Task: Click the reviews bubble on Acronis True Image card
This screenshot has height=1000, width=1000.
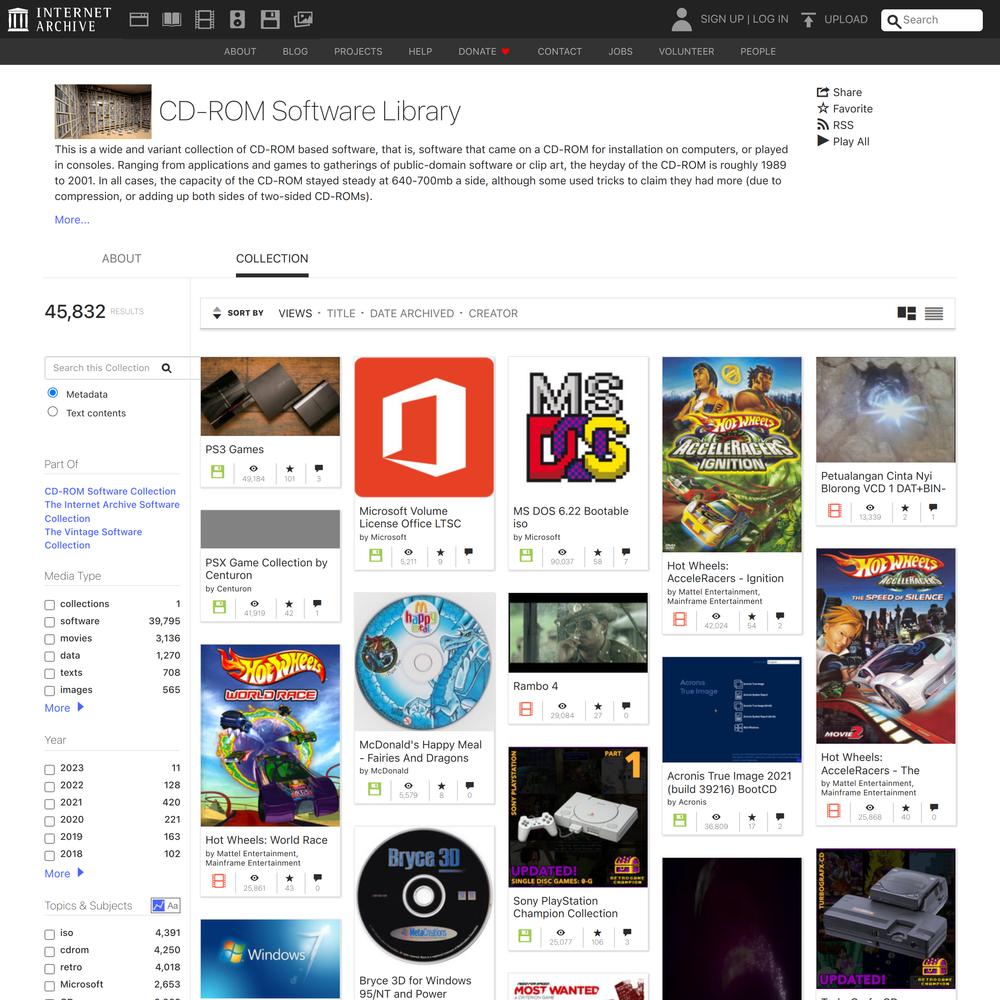Action: click(x=779, y=817)
